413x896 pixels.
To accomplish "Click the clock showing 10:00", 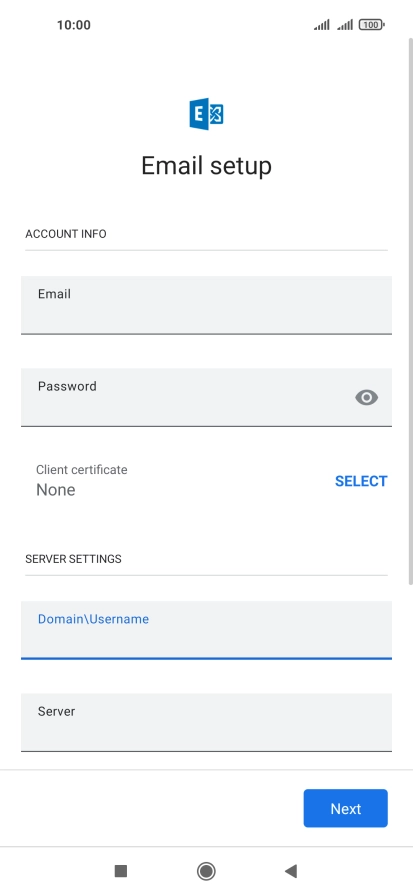I will coord(74,25).
